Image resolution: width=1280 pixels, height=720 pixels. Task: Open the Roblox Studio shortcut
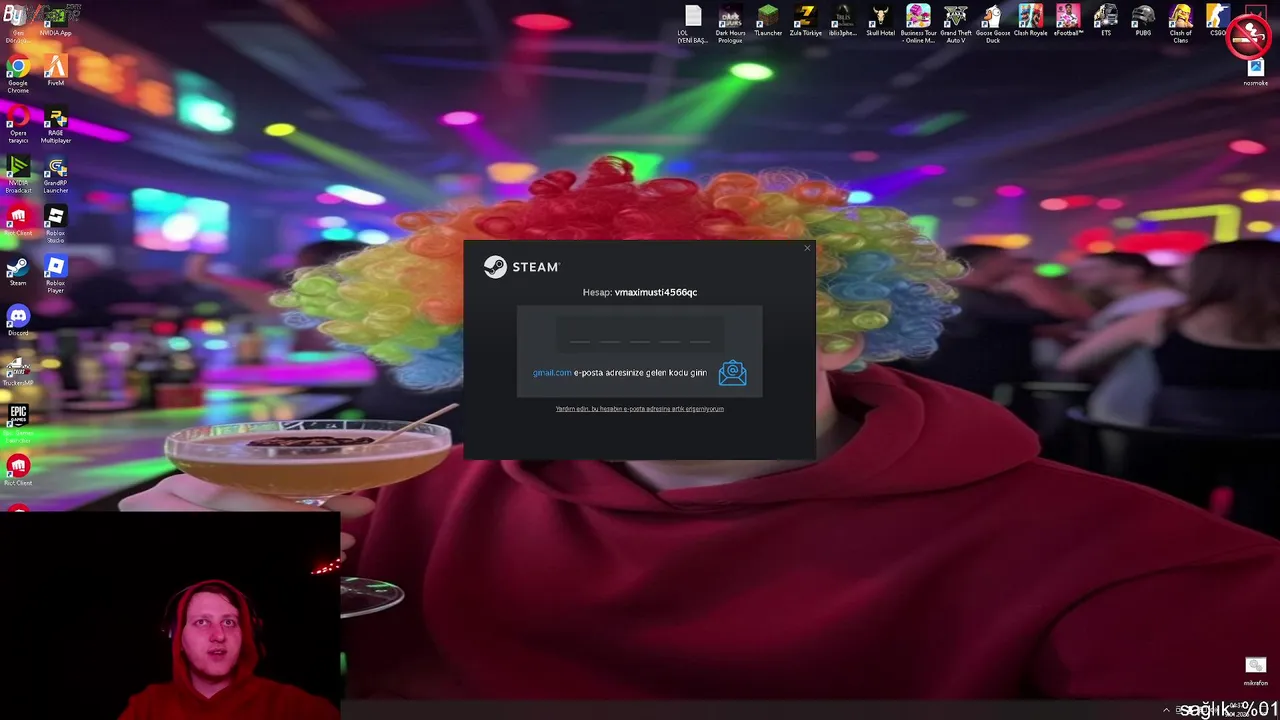click(x=56, y=225)
